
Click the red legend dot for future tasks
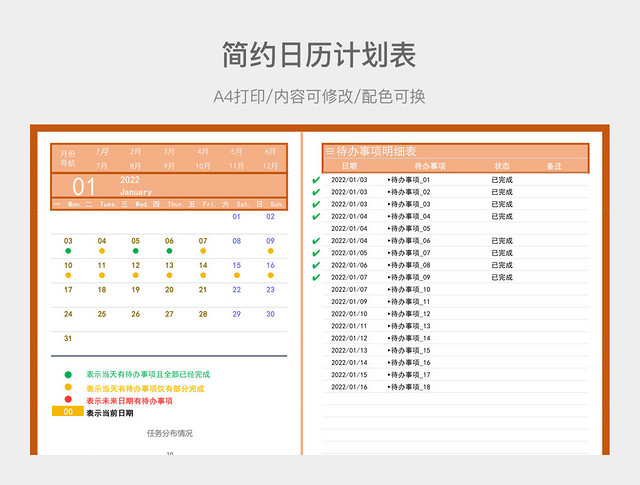(x=68, y=399)
